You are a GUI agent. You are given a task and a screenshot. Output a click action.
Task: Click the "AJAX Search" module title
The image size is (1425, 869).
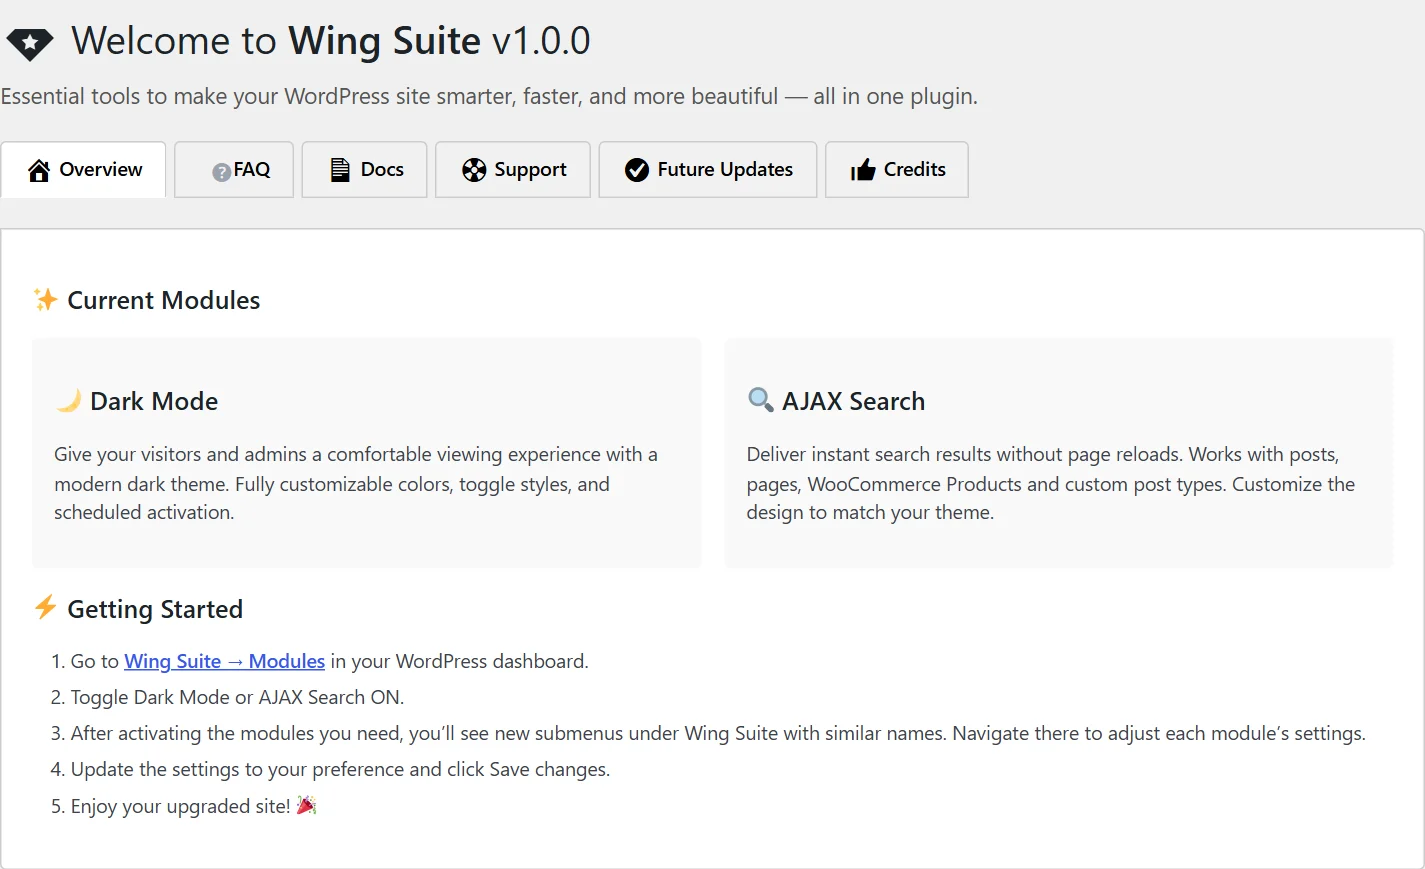click(854, 401)
